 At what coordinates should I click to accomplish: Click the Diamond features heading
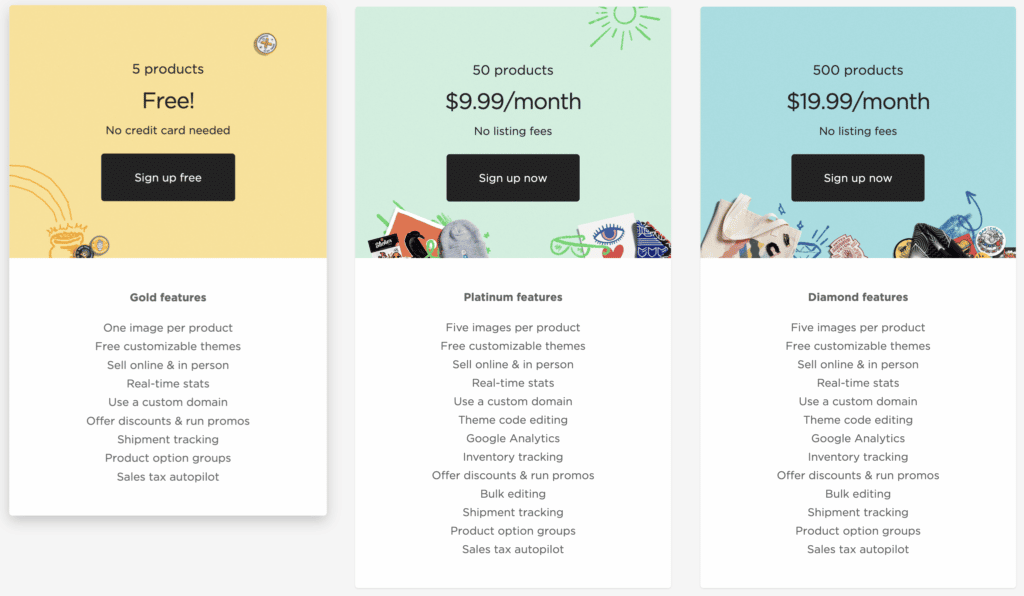tap(858, 297)
